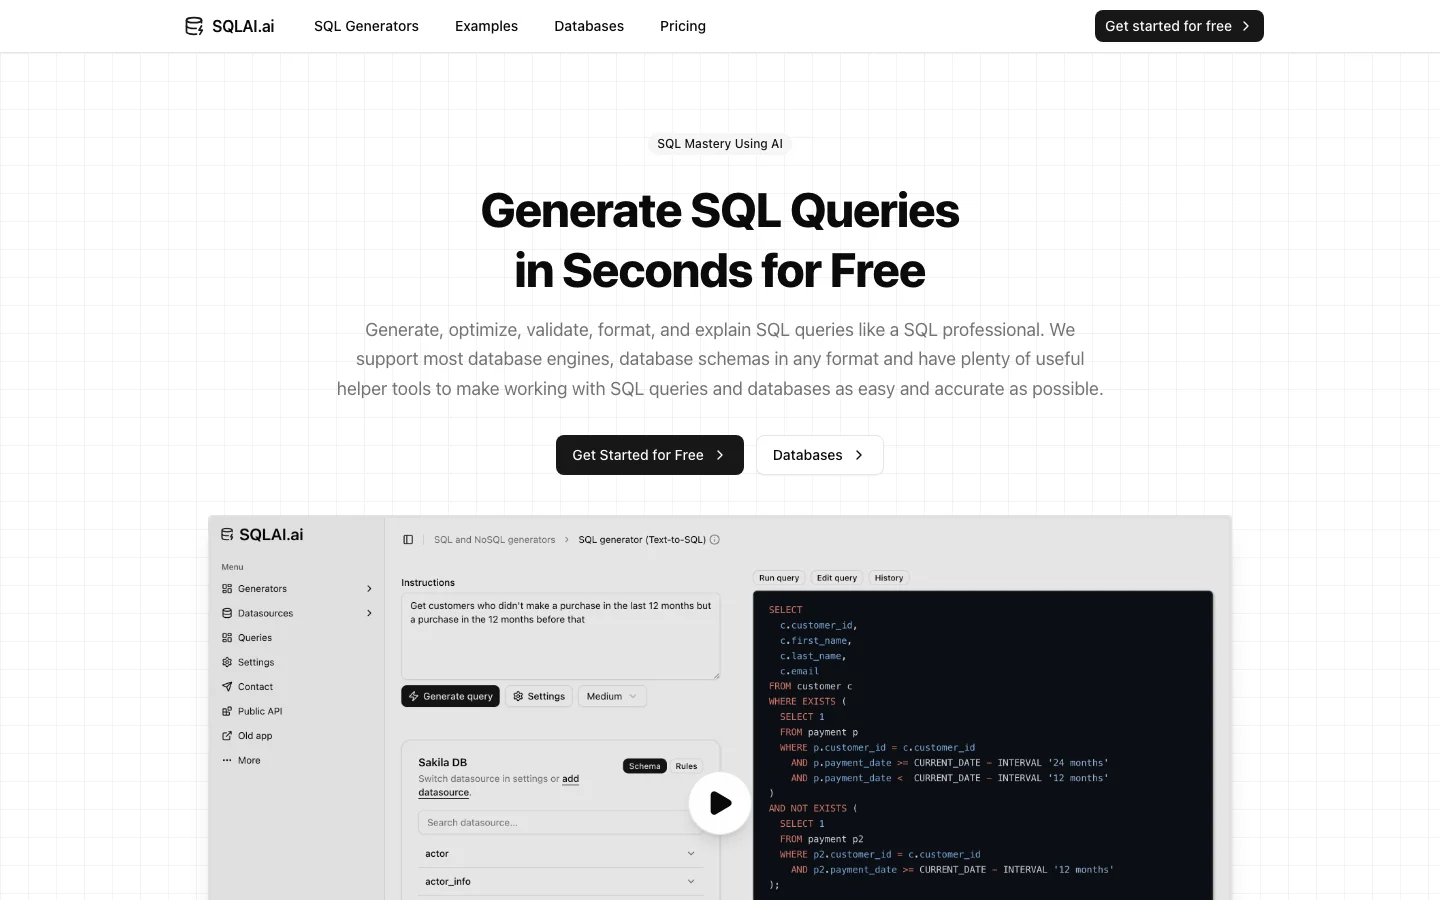Click the SQL Mastery Using AI badge
1440x900 pixels.
click(x=720, y=144)
